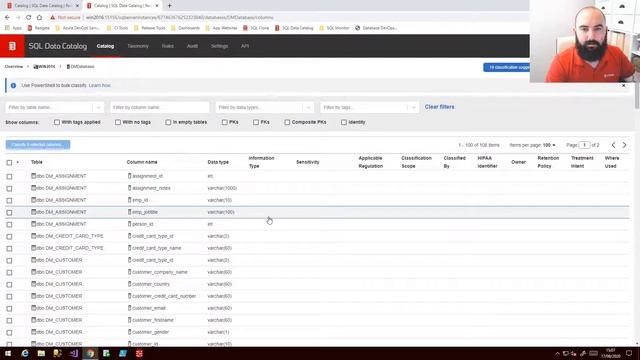This screenshot has height=360, width=640.
Task: Sort by the Column name header
Action: pyautogui.click(x=142, y=162)
